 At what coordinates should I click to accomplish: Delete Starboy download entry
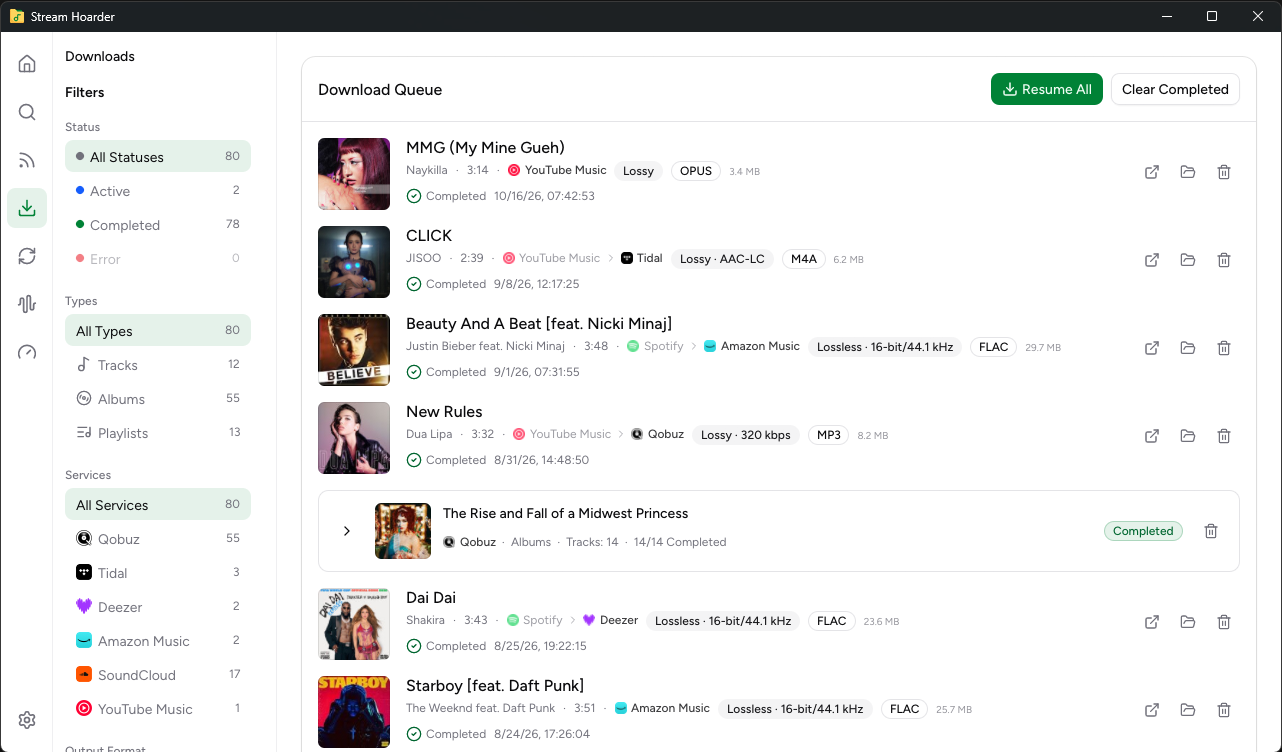[1224, 710]
